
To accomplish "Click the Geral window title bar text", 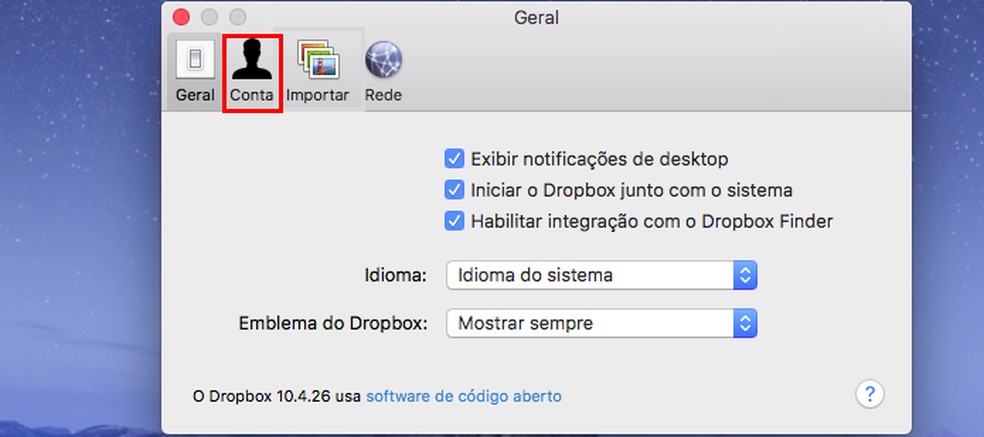I will click(536, 17).
